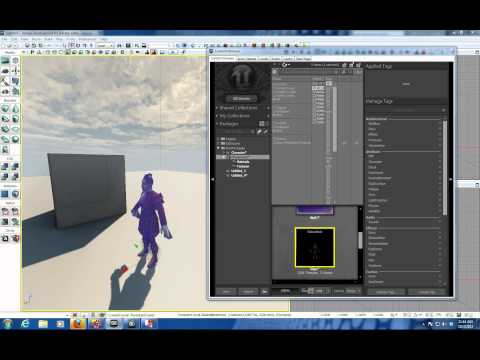
Task: Click the CSG Deintersect button
Action: point(15,176)
